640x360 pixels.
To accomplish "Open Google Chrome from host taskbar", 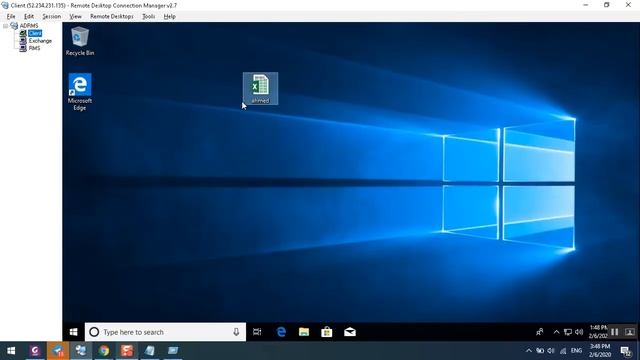I will (x=104, y=351).
